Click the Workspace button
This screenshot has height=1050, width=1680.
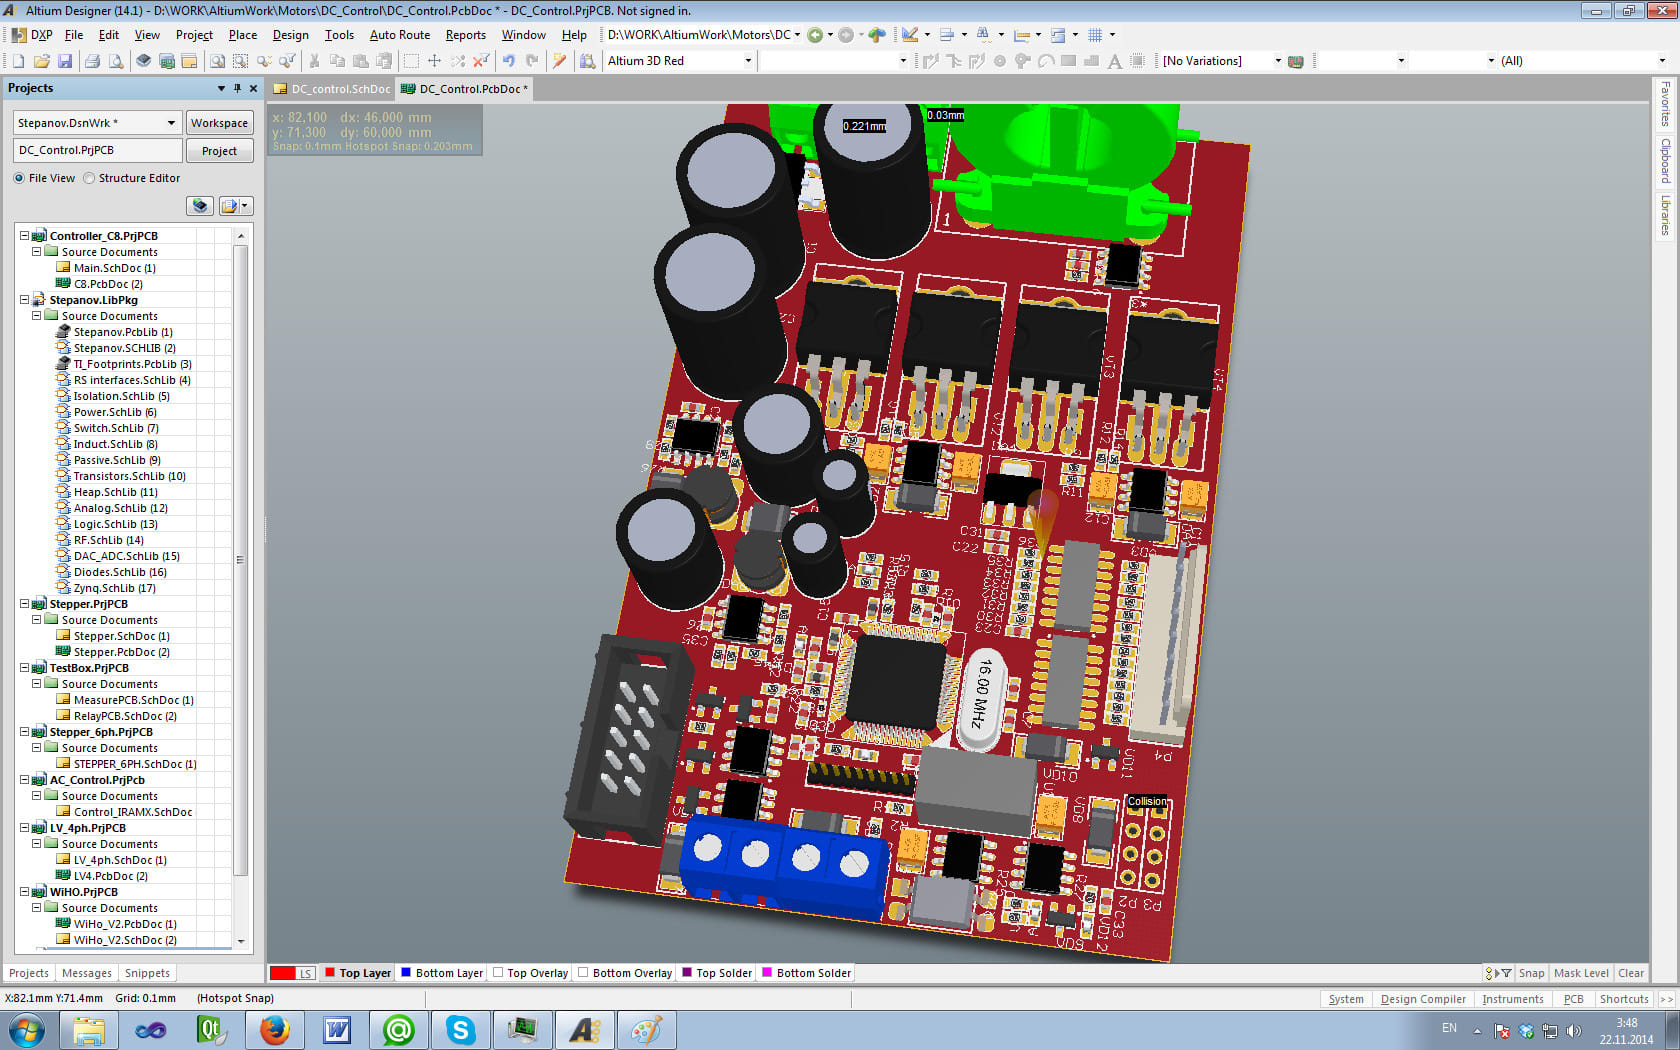point(219,123)
